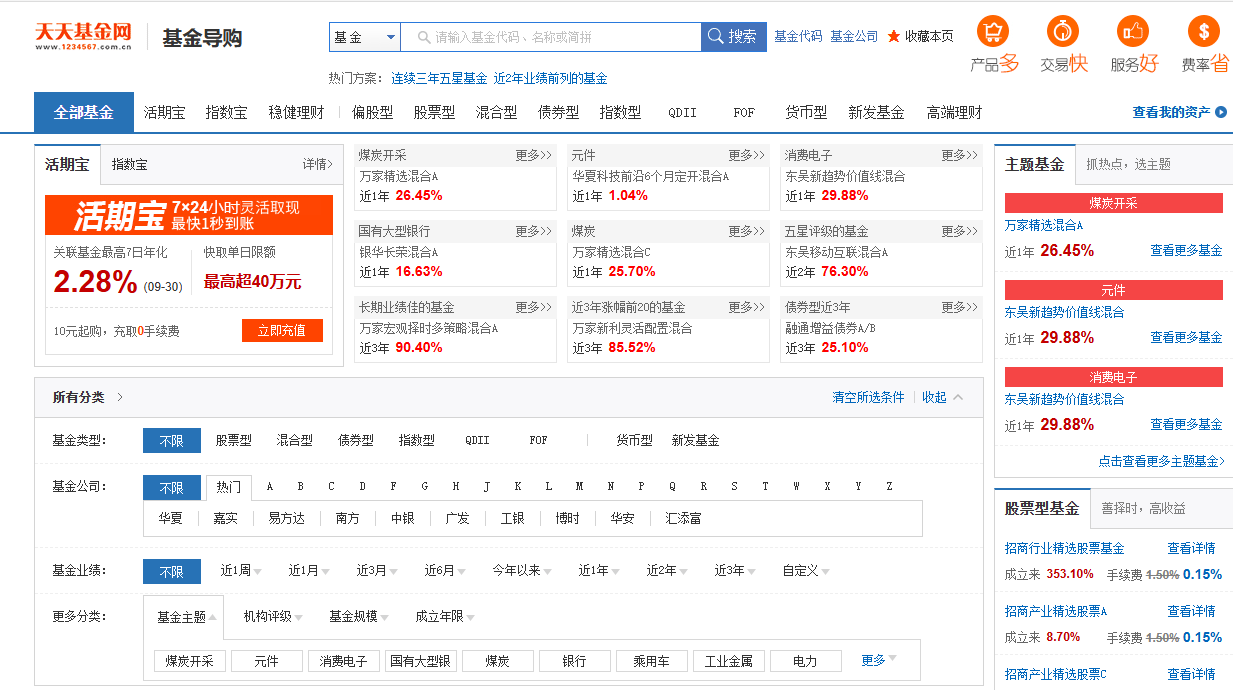This screenshot has width=1233, height=690.
Task: Click the red 元件 theme bar
Action: point(1114,290)
